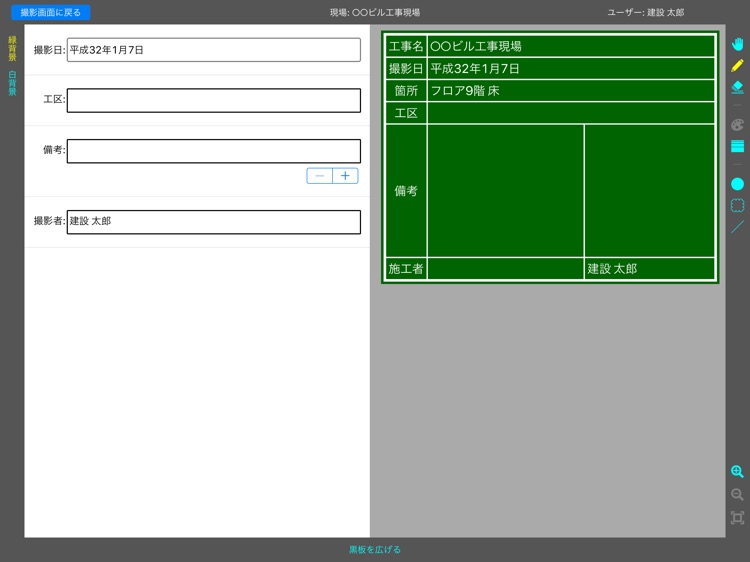Select the dashed rectangle selection tool
The height and width of the screenshot is (562, 750).
coord(737,205)
